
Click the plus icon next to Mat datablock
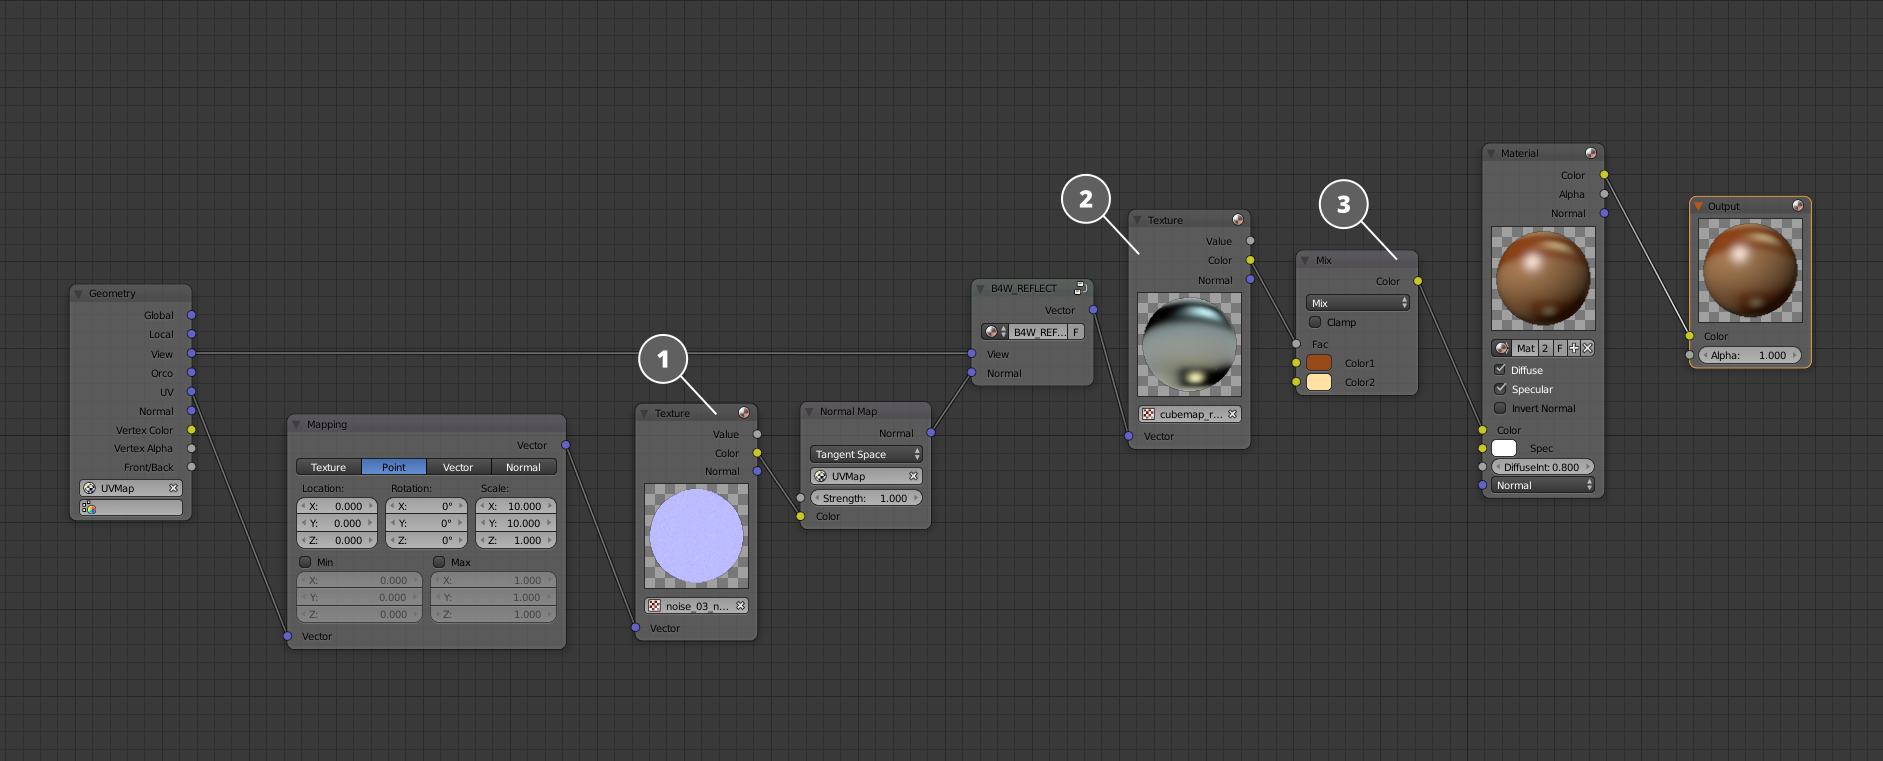(x=1574, y=348)
